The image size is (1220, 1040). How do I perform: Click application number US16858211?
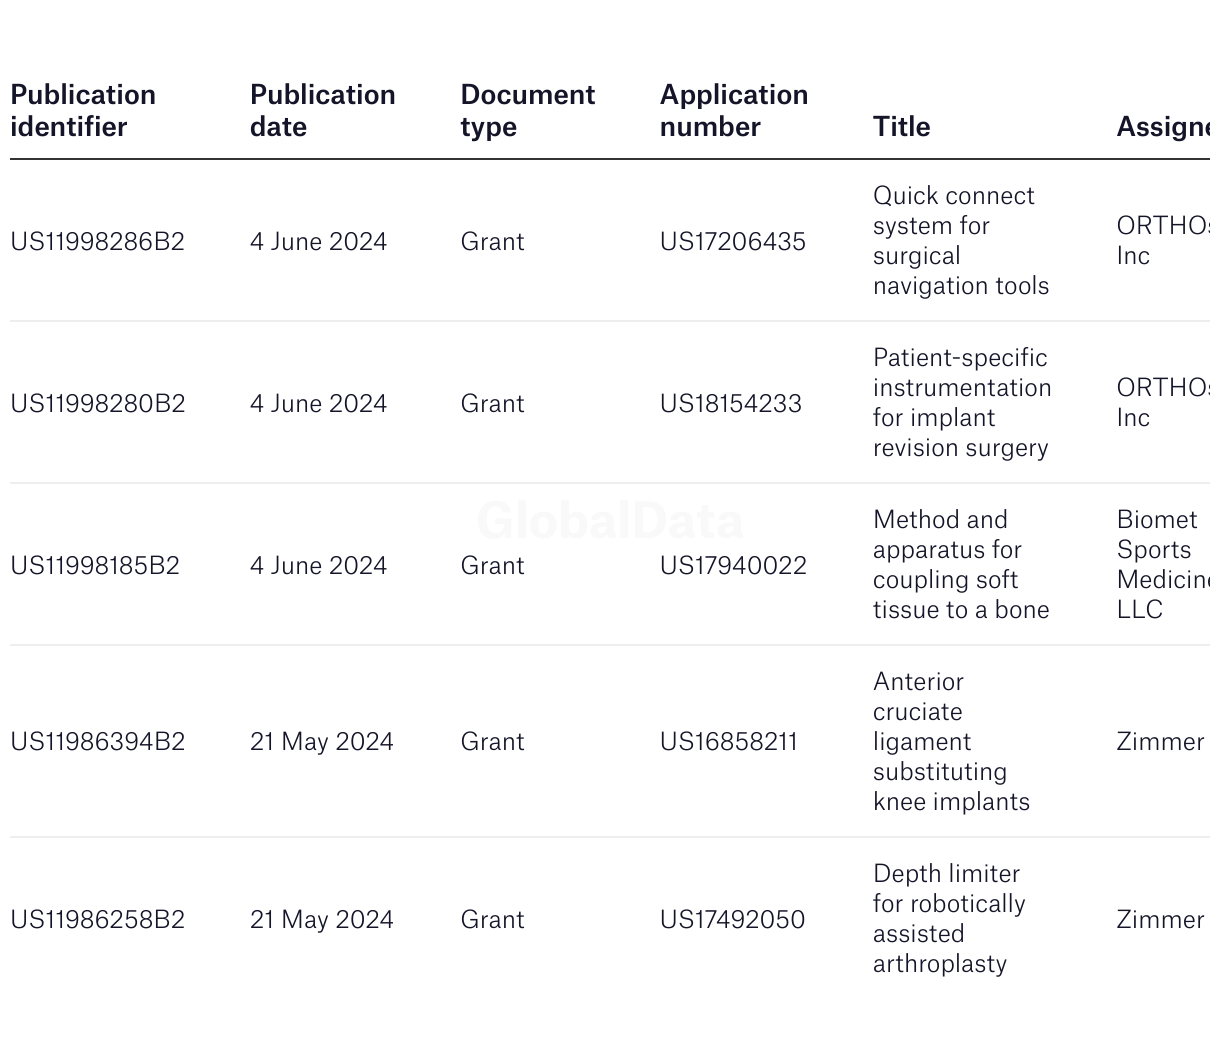pyautogui.click(x=729, y=742)
